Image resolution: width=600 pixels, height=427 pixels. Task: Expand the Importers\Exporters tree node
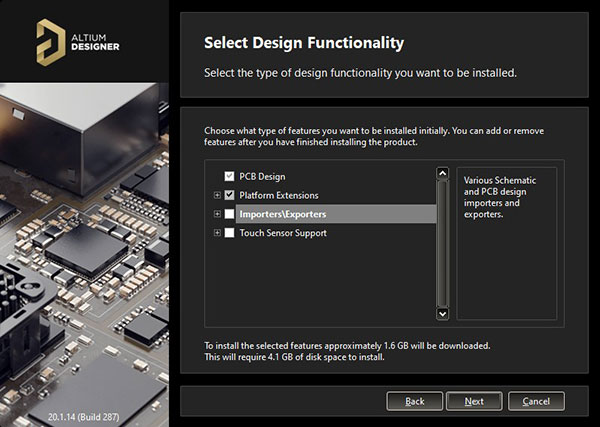(217, 214)
